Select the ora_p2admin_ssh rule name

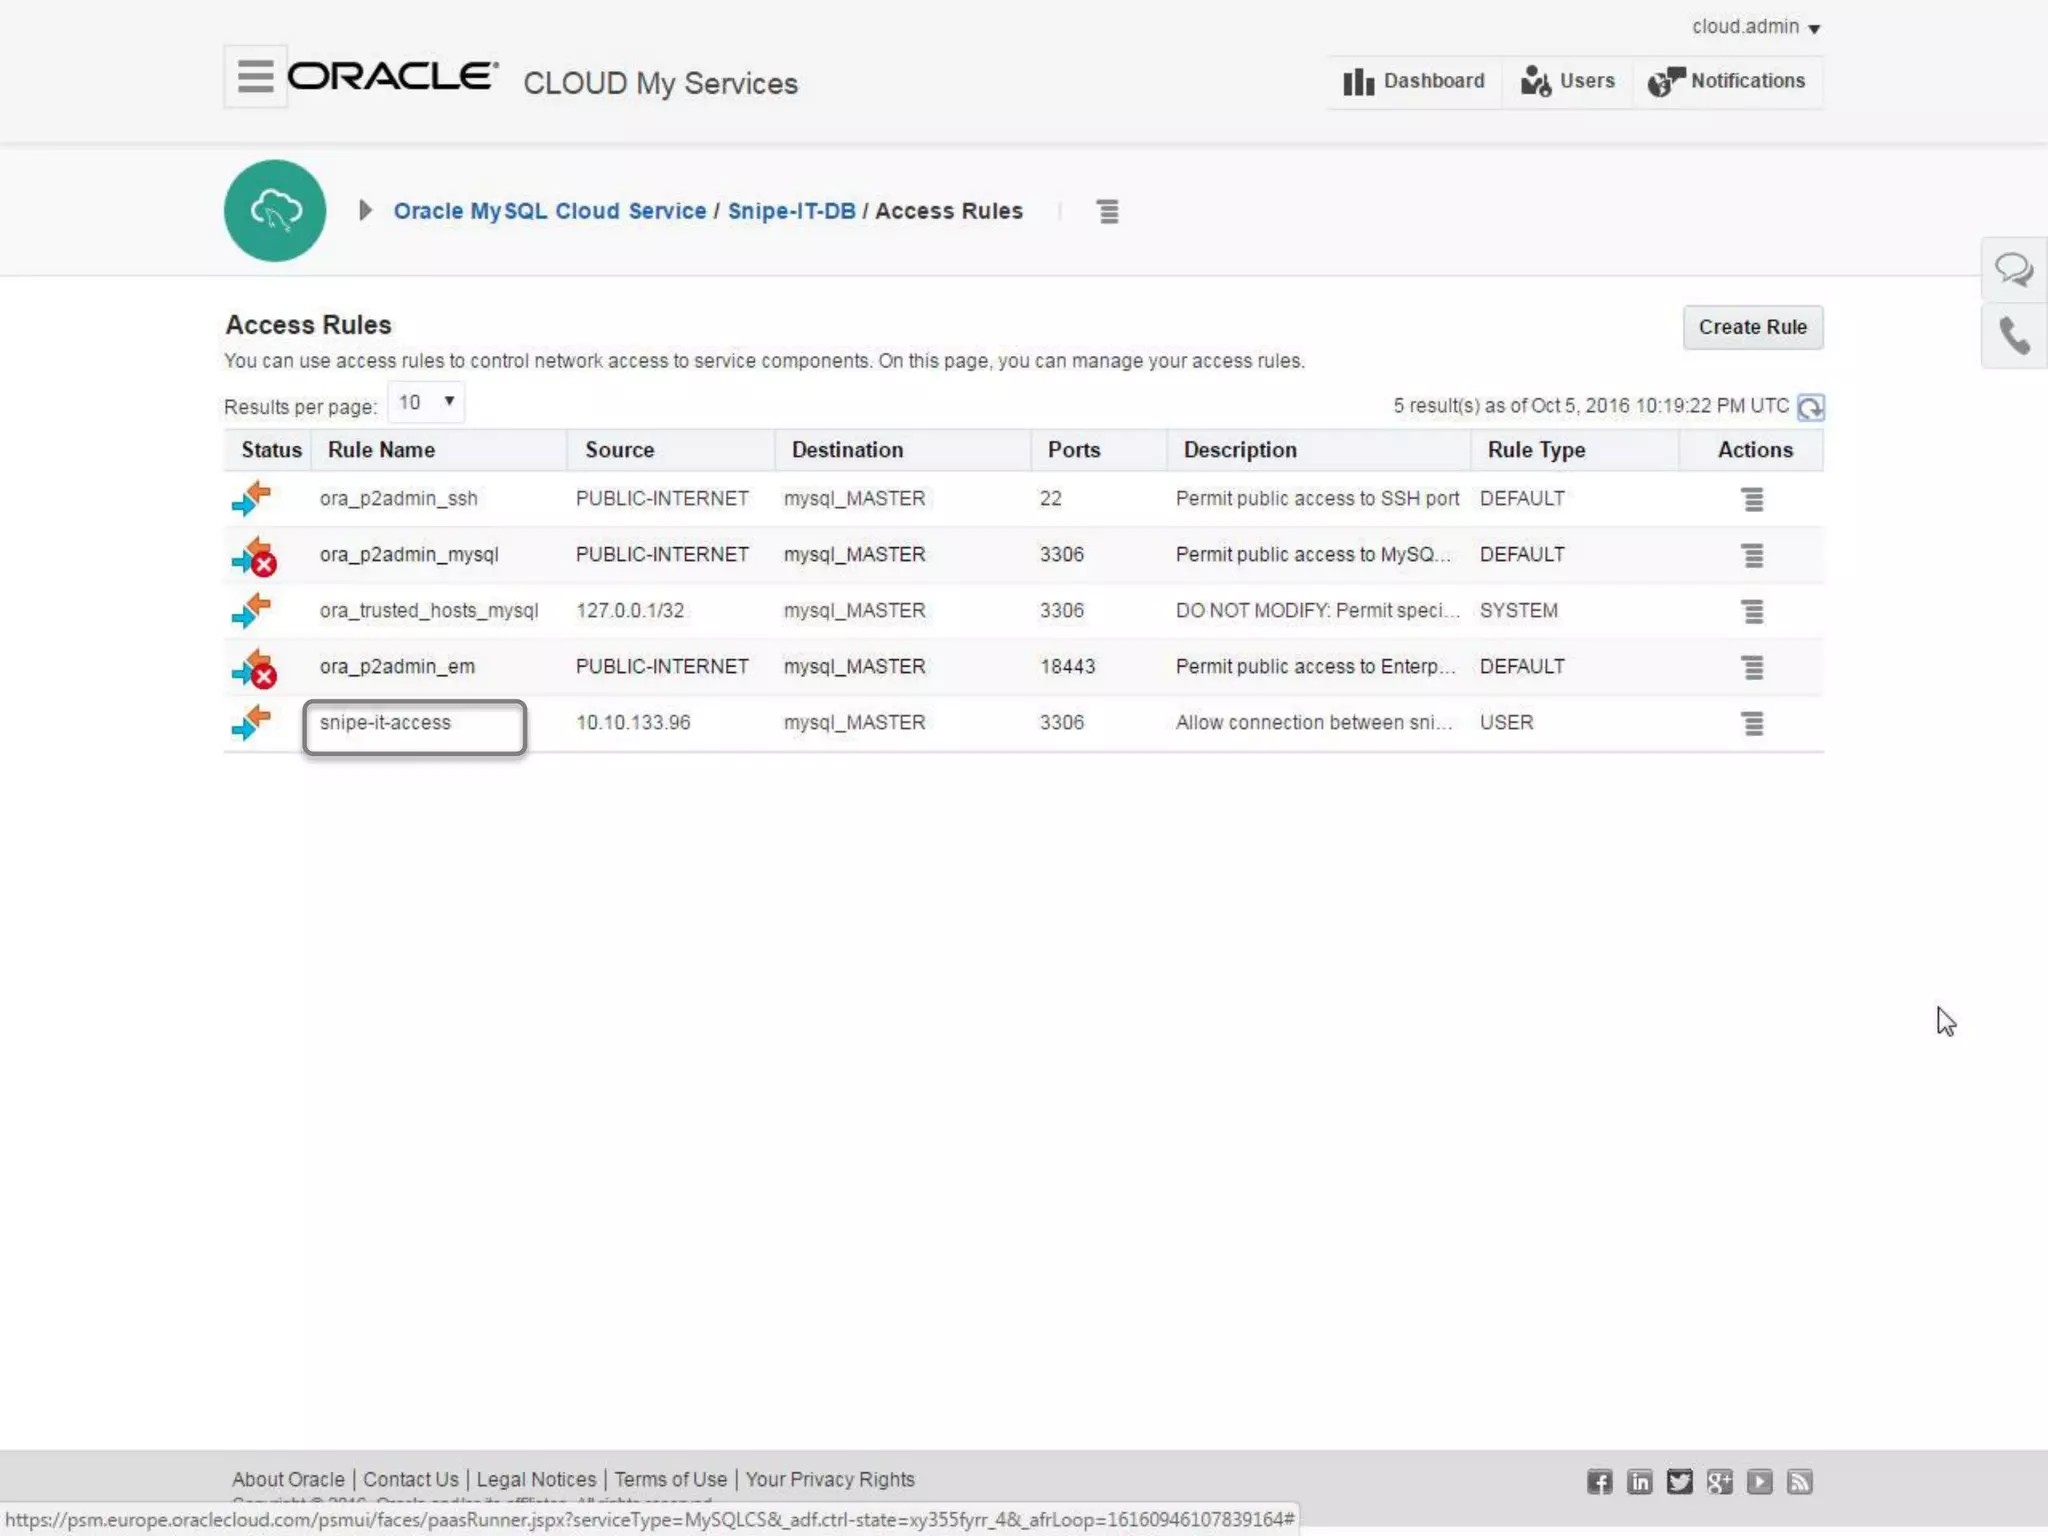coord(398,499)
